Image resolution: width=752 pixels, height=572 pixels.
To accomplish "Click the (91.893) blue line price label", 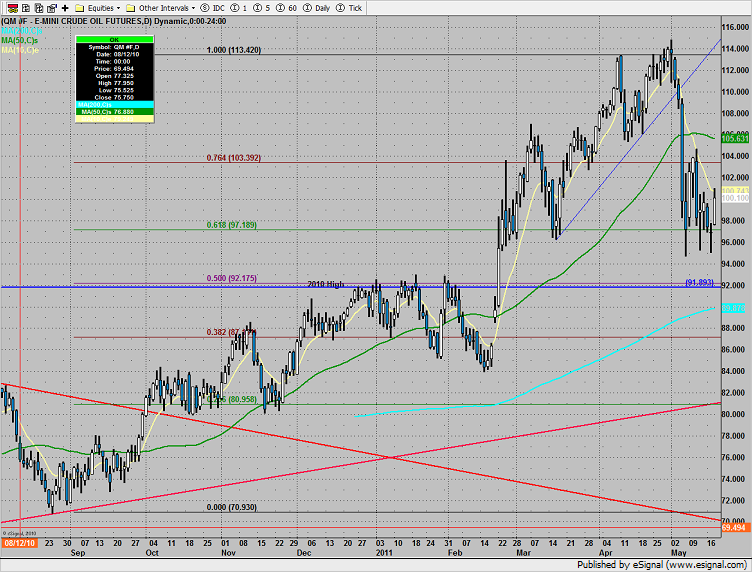I will coord(699,282).
